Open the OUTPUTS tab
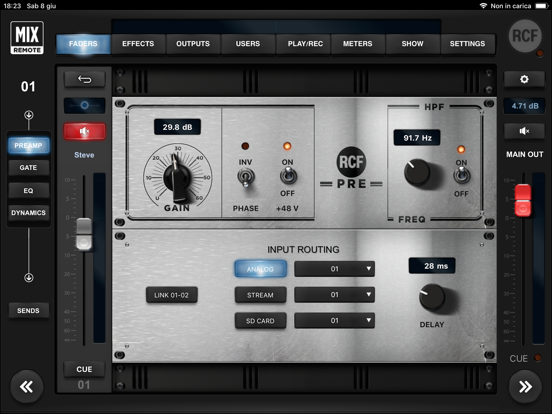Image resolution: width=552 pixels, height=414 pixels. click(x=193, y=44)
